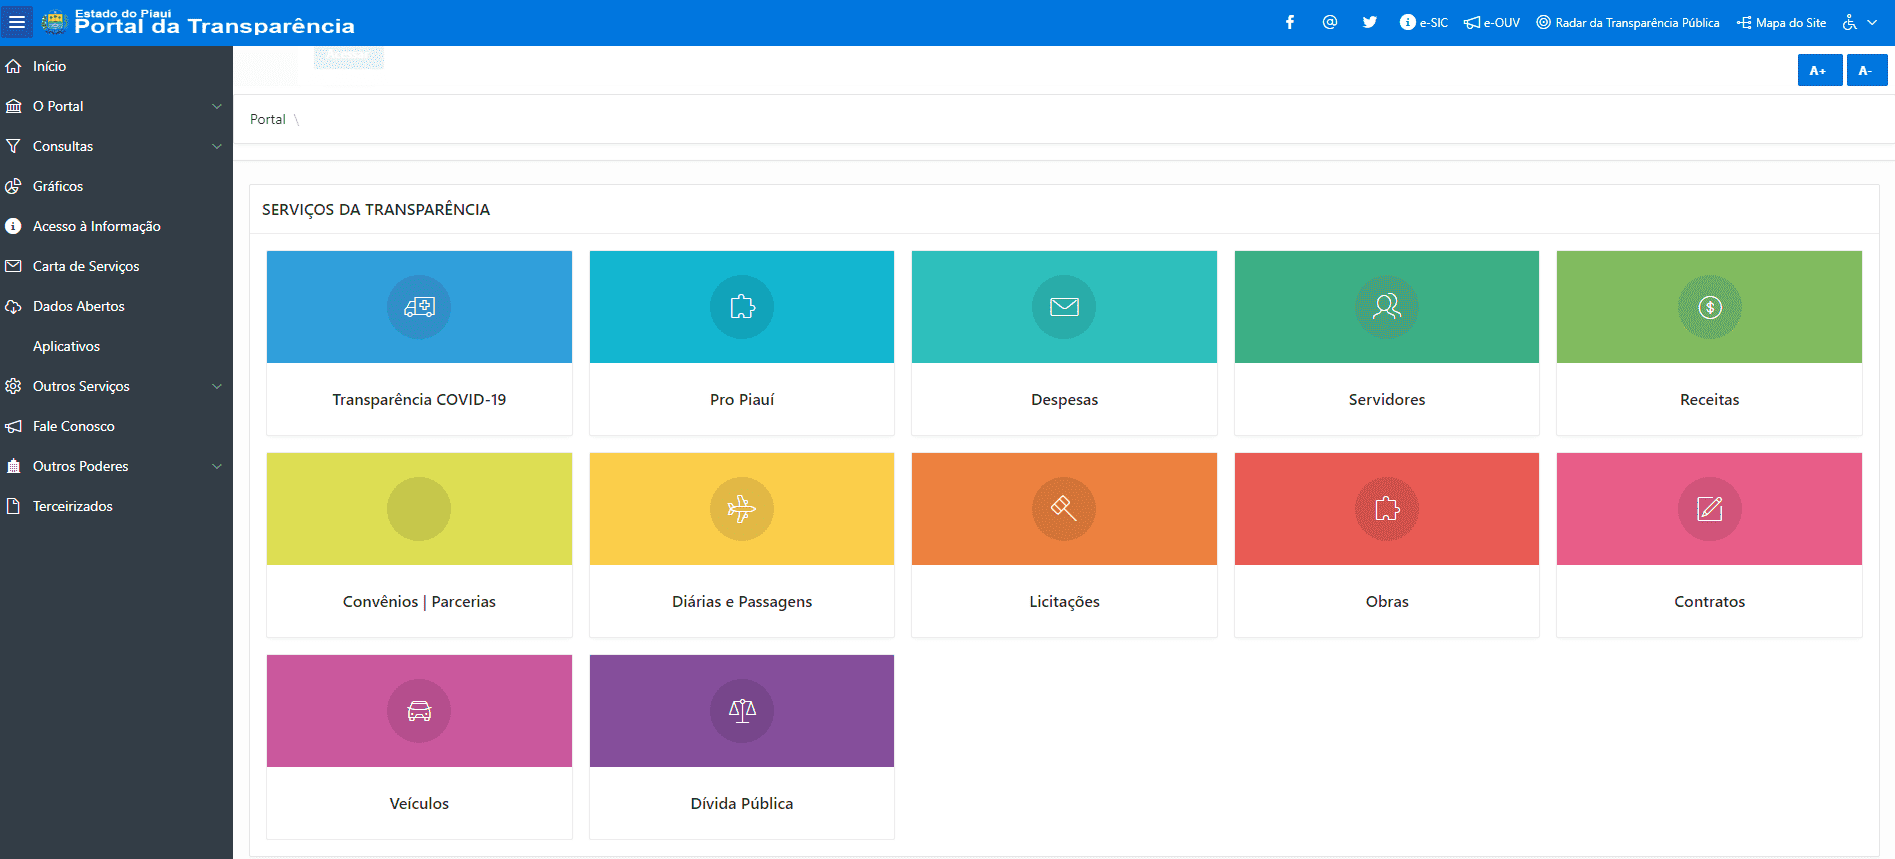1895x859 pixels.
Task: Open the Licitações card label
Action: tap(1064, 601)
